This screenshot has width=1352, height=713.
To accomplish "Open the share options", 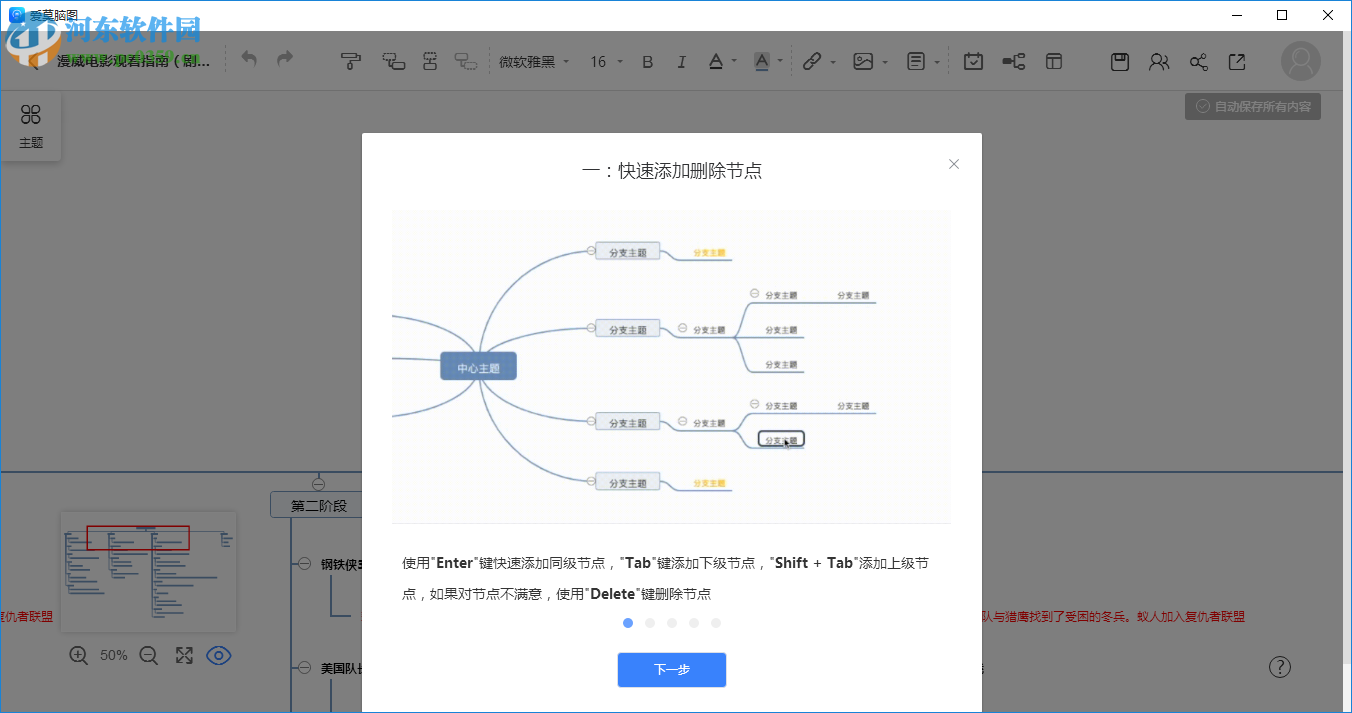I will [1198, 61].
